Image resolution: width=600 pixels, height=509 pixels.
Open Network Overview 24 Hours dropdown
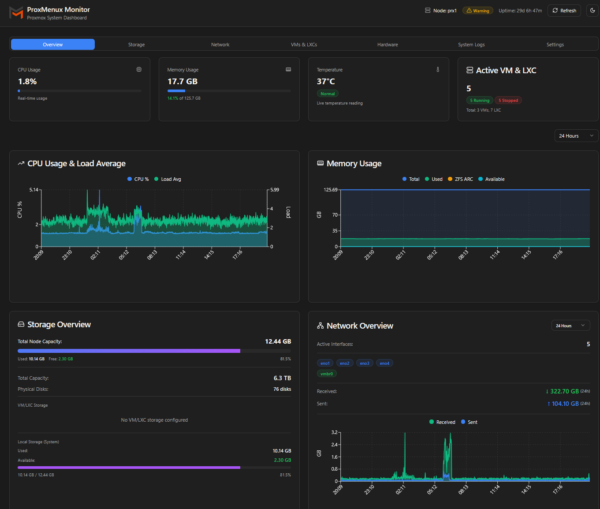[567, 325]
